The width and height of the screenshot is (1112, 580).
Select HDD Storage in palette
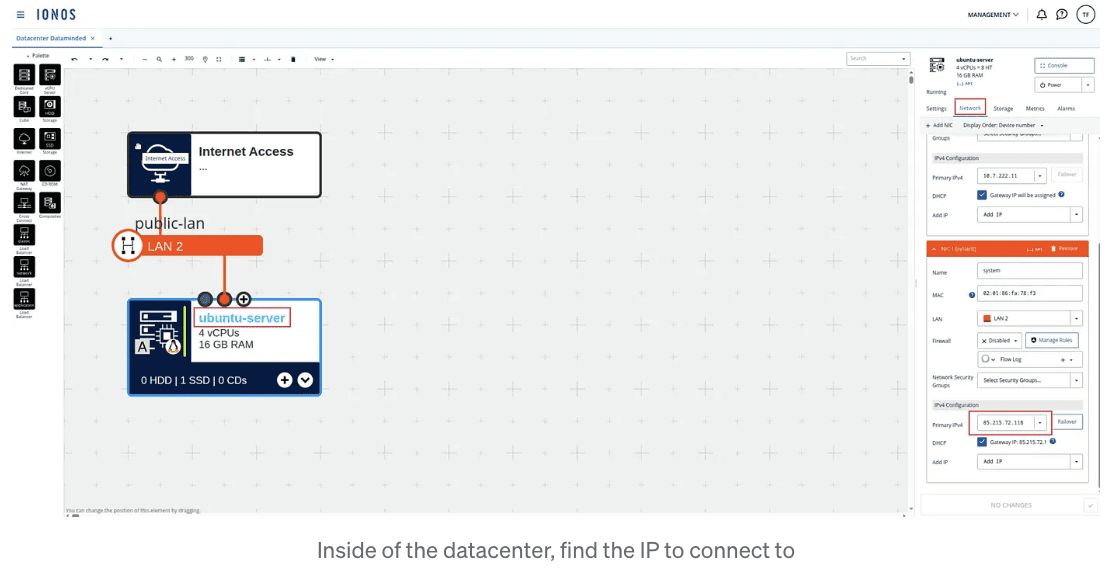[x=50, y=107]
